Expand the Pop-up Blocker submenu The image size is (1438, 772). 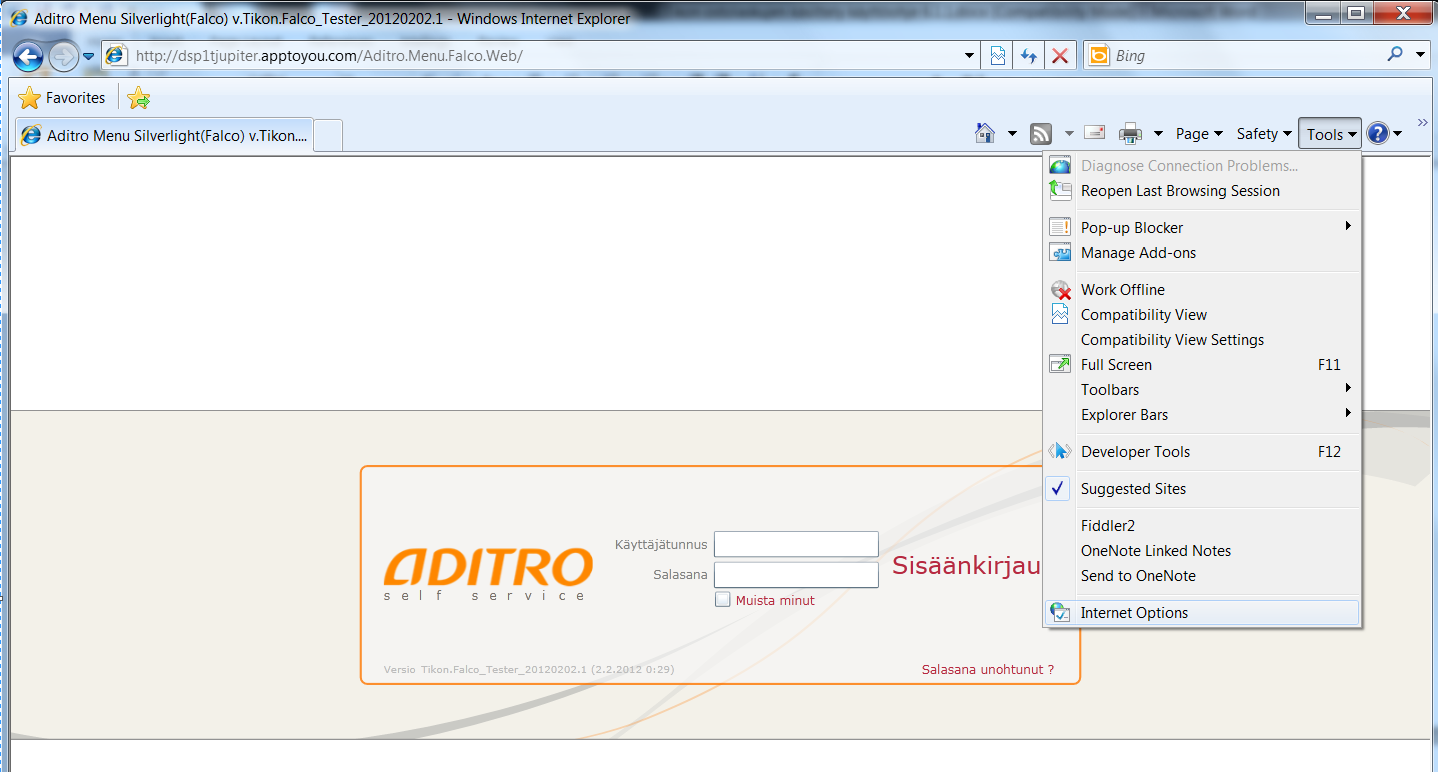pyautogui.click(x=1202, y=228)
